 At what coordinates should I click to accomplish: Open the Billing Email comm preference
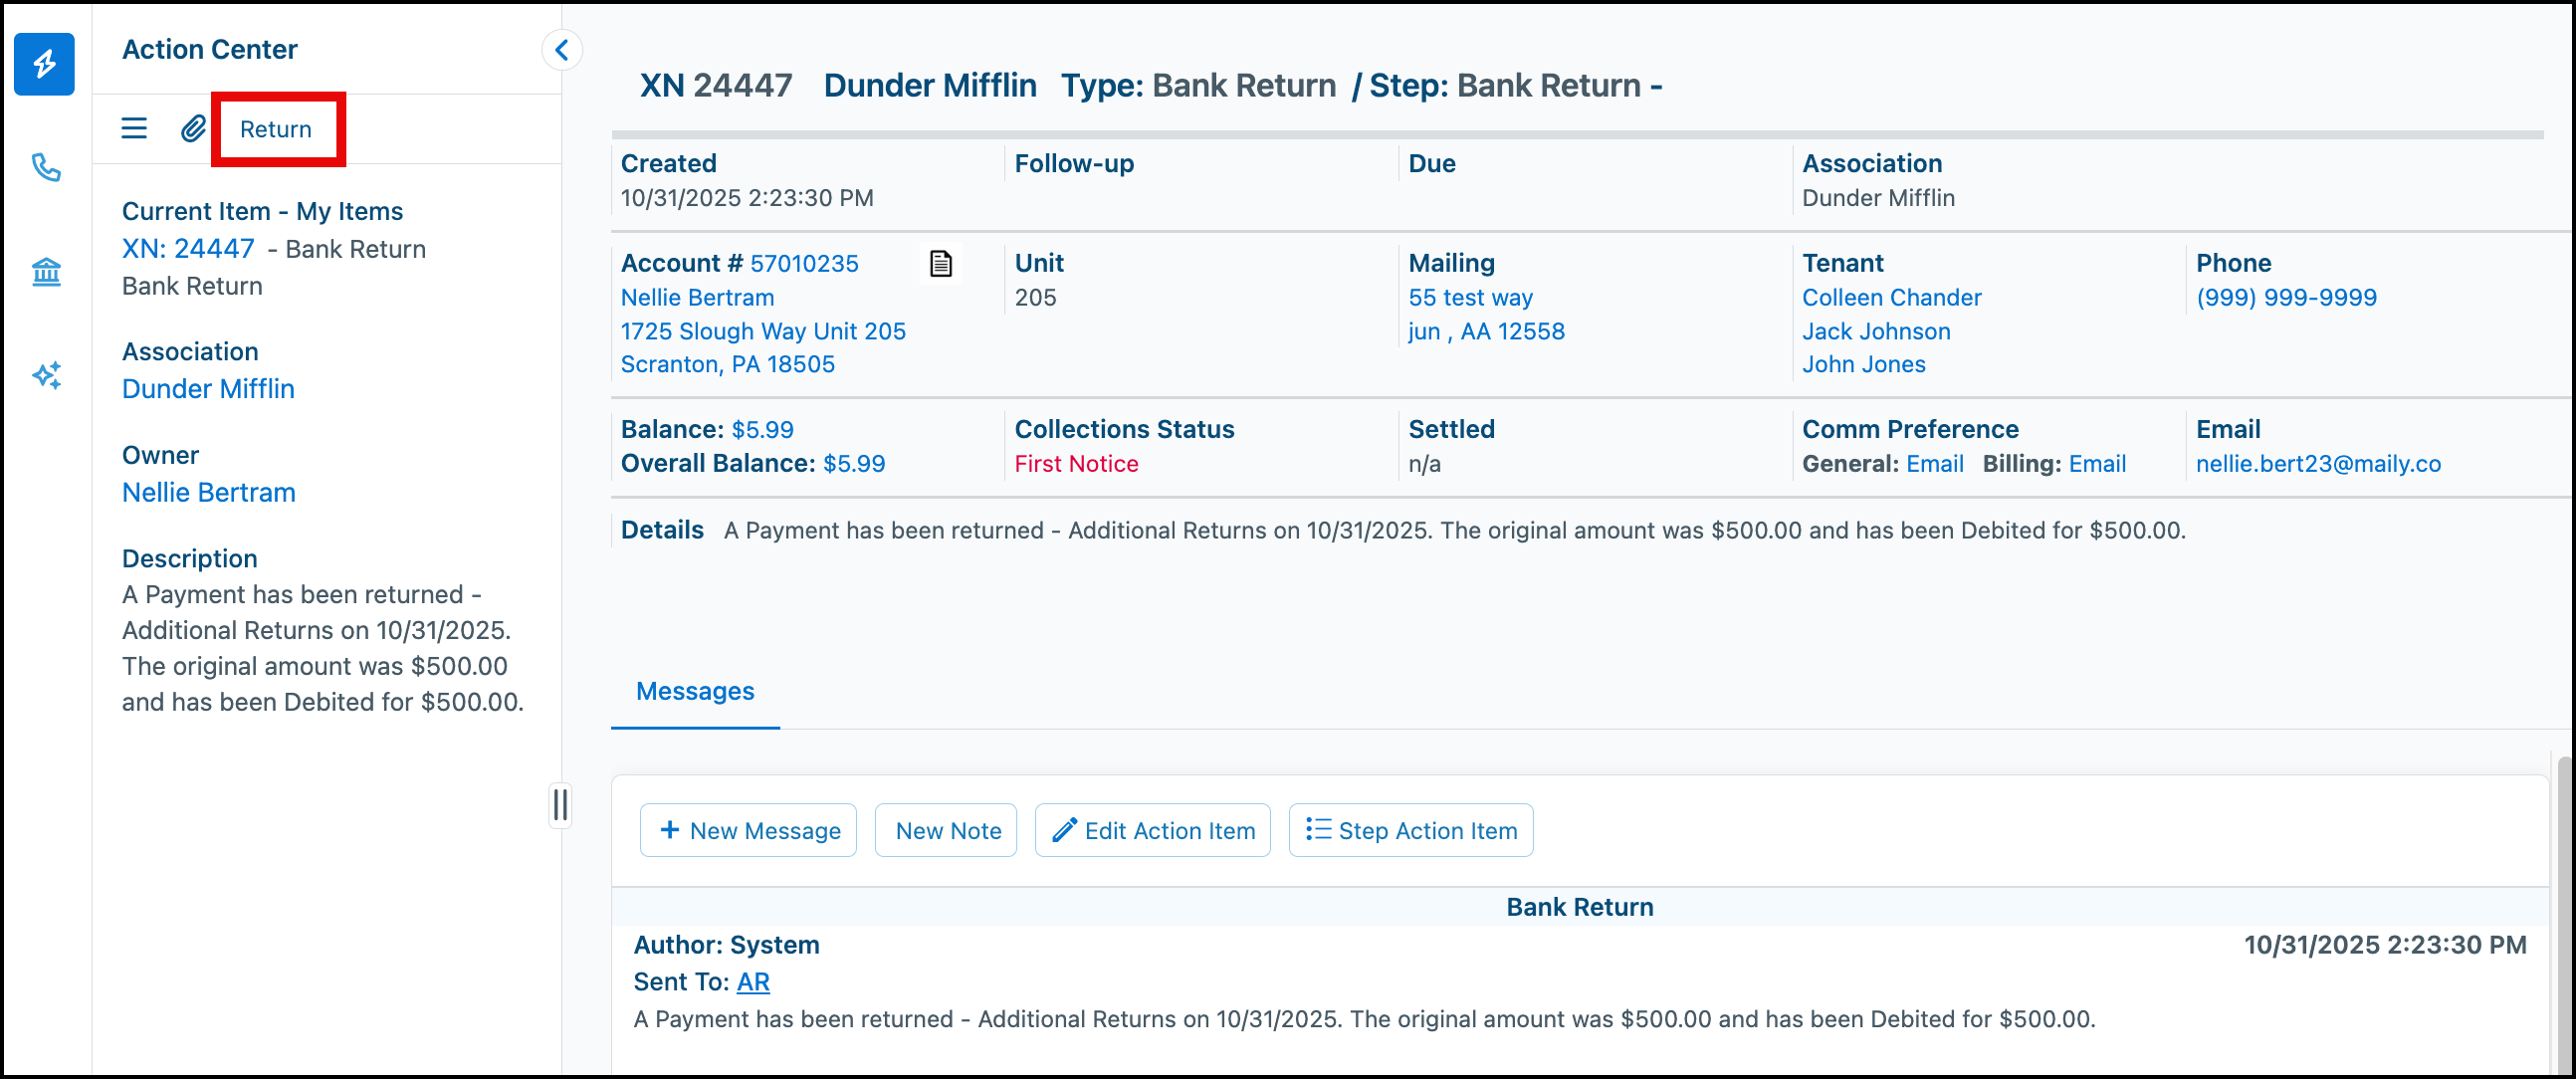(2097, 464)
